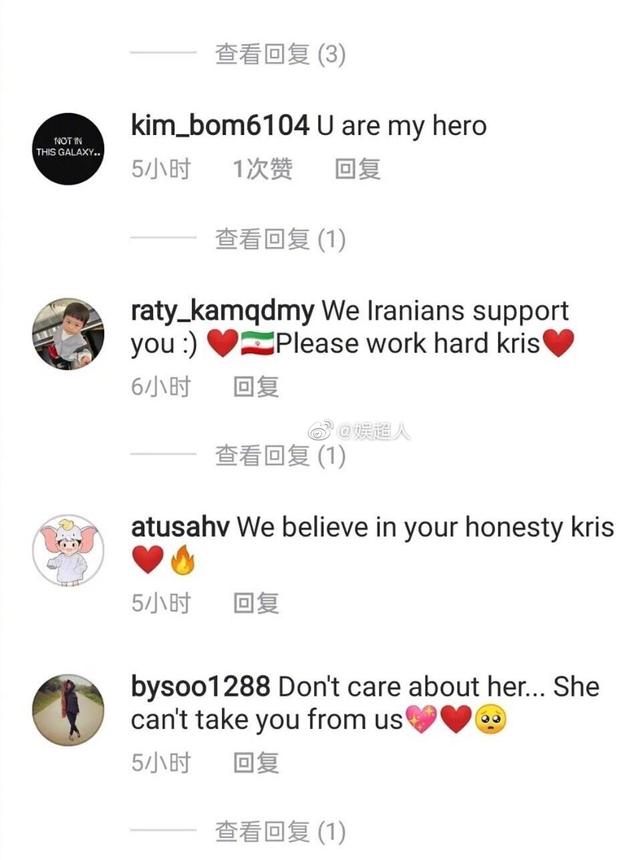Viewport: 640px width, 860px height.
Task: Click the Iran flag emoji in comment
Action: point(257,343)
